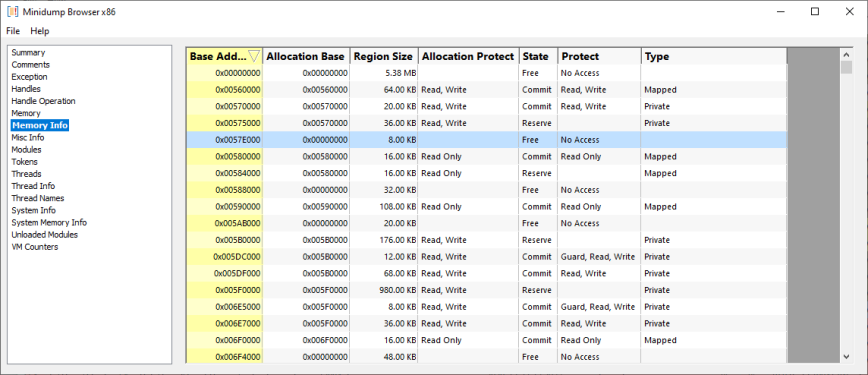
Task: Click the sort arrow in Base Address header
Action: [254, 56]
